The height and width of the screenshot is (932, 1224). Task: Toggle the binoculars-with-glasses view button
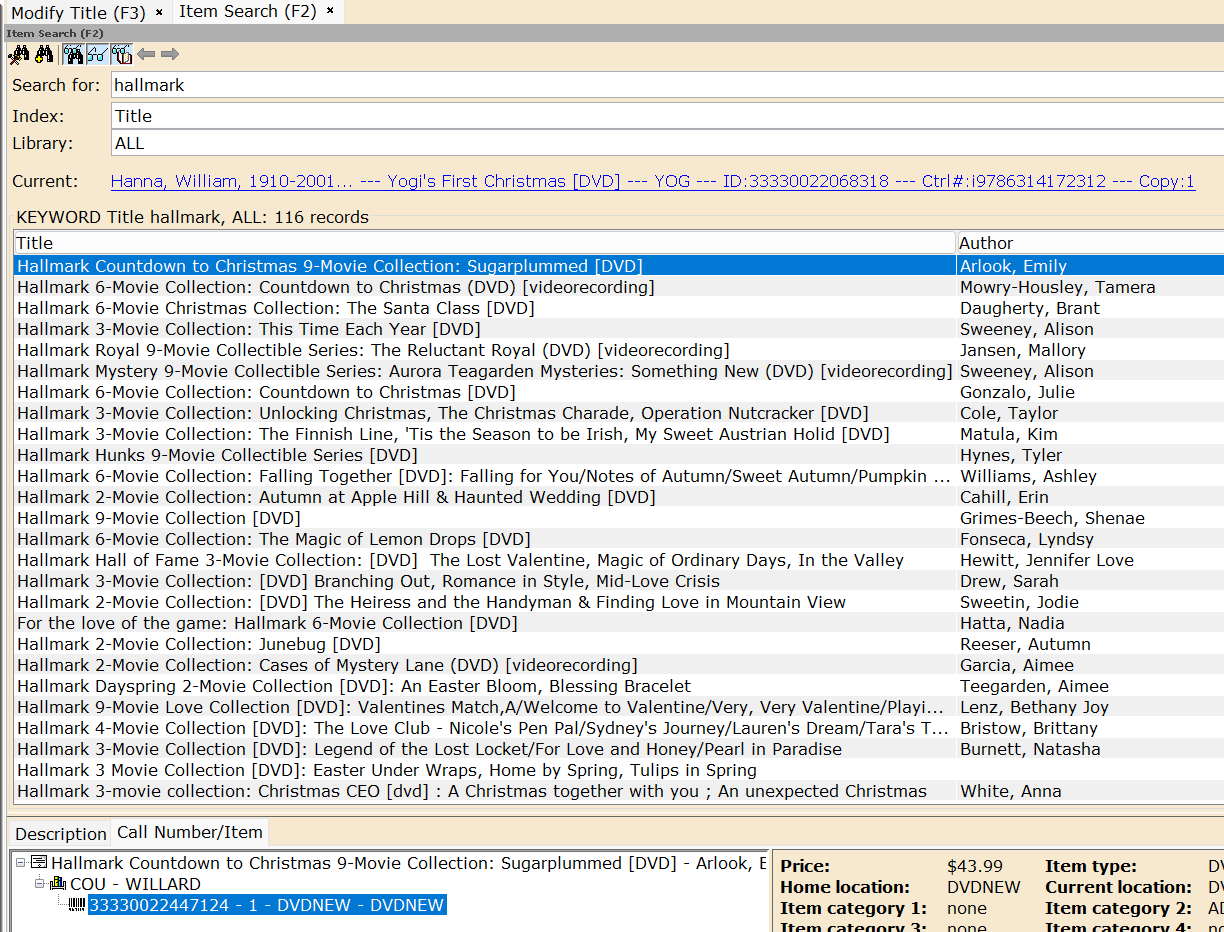(x=73, y=54)
